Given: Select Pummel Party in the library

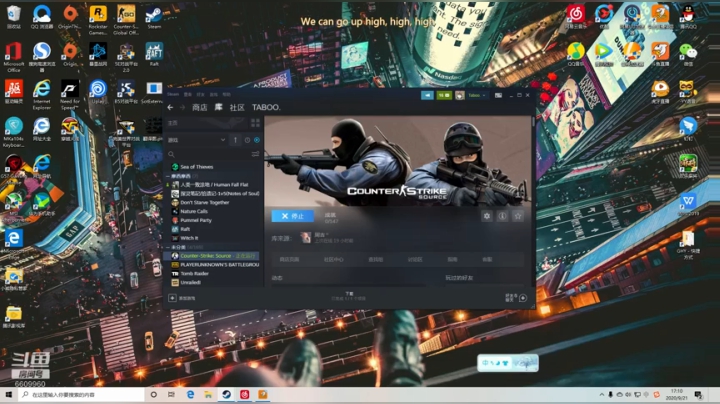Looking at the screenshot, I should (196, 220).
